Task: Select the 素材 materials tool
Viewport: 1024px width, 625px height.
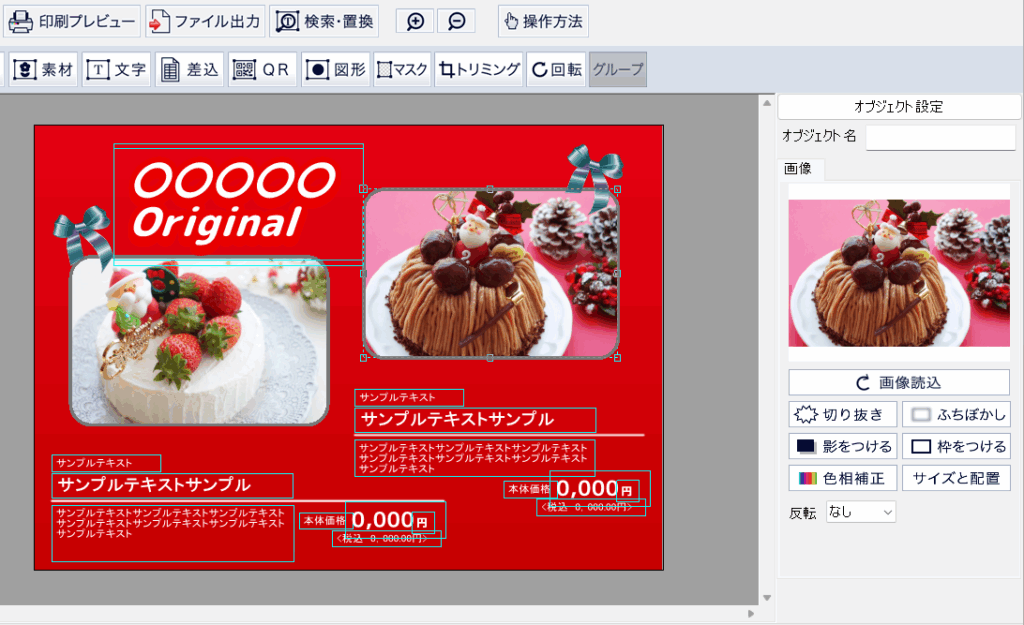Action: pos(44,70)
